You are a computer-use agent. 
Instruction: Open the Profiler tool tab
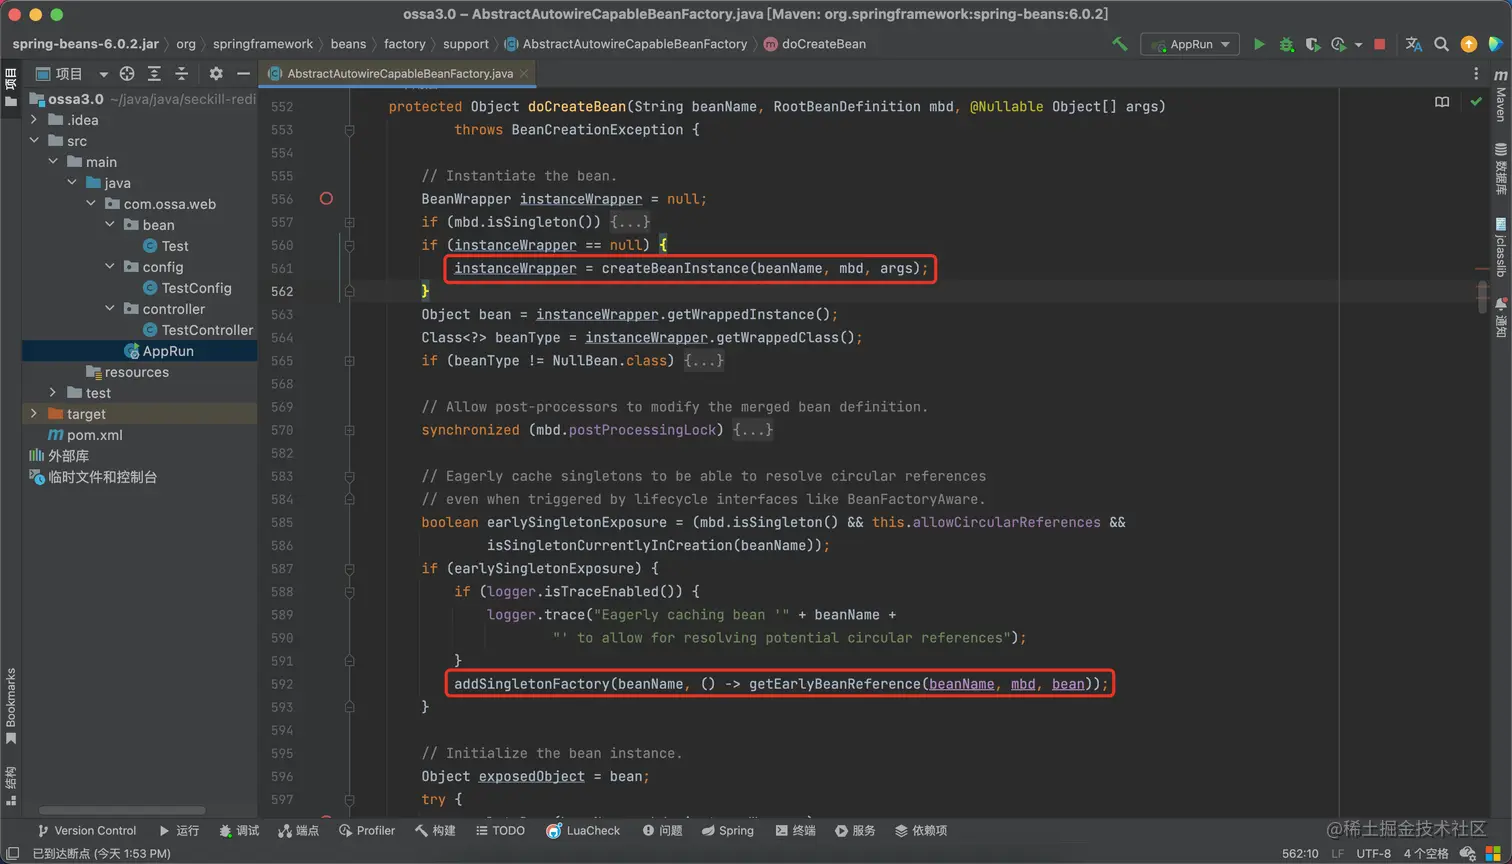(x=367, y=830)
